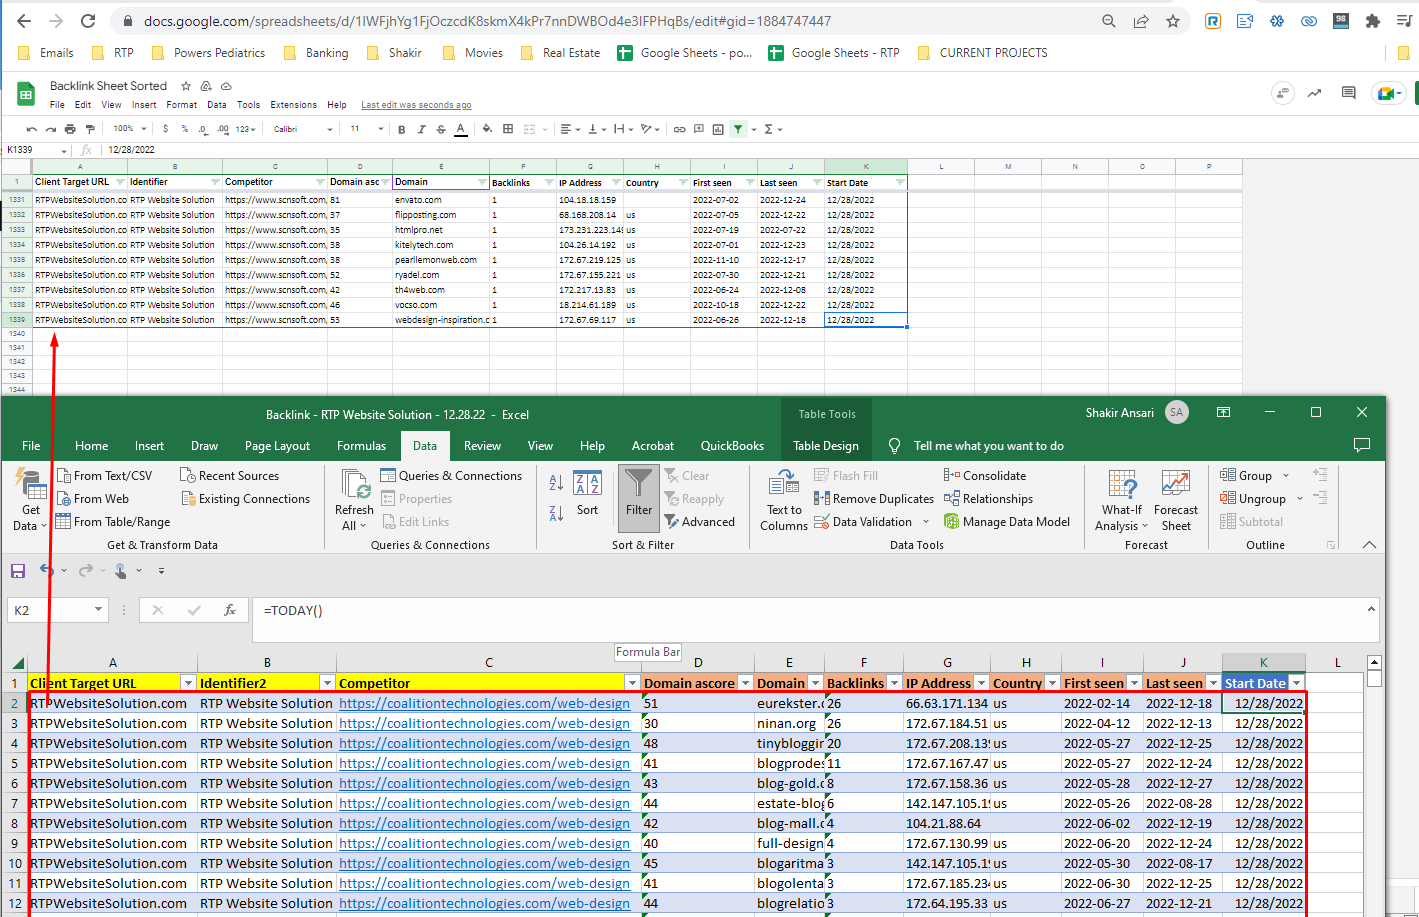The image size is (1419, 917).
Task: Click the browser reload button
Action: click(x=88, y=21)
